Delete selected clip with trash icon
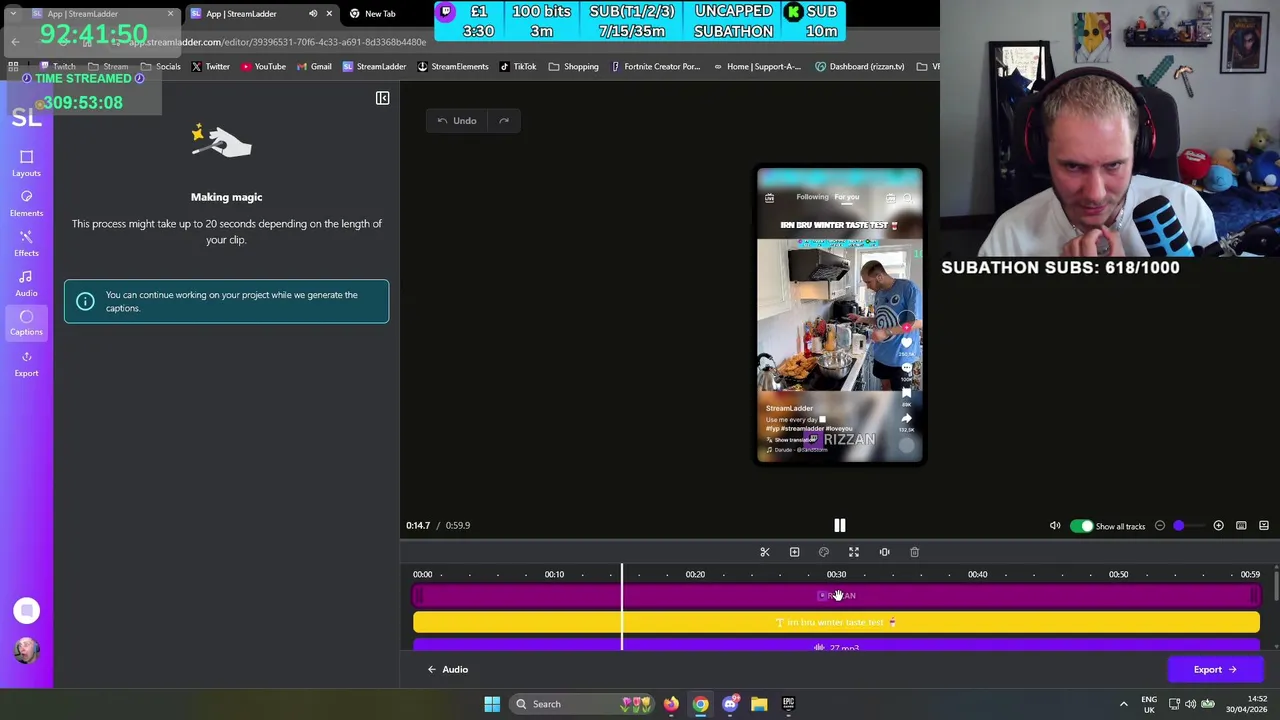This screenshot has width=1280, height=720. click(914, 552)
